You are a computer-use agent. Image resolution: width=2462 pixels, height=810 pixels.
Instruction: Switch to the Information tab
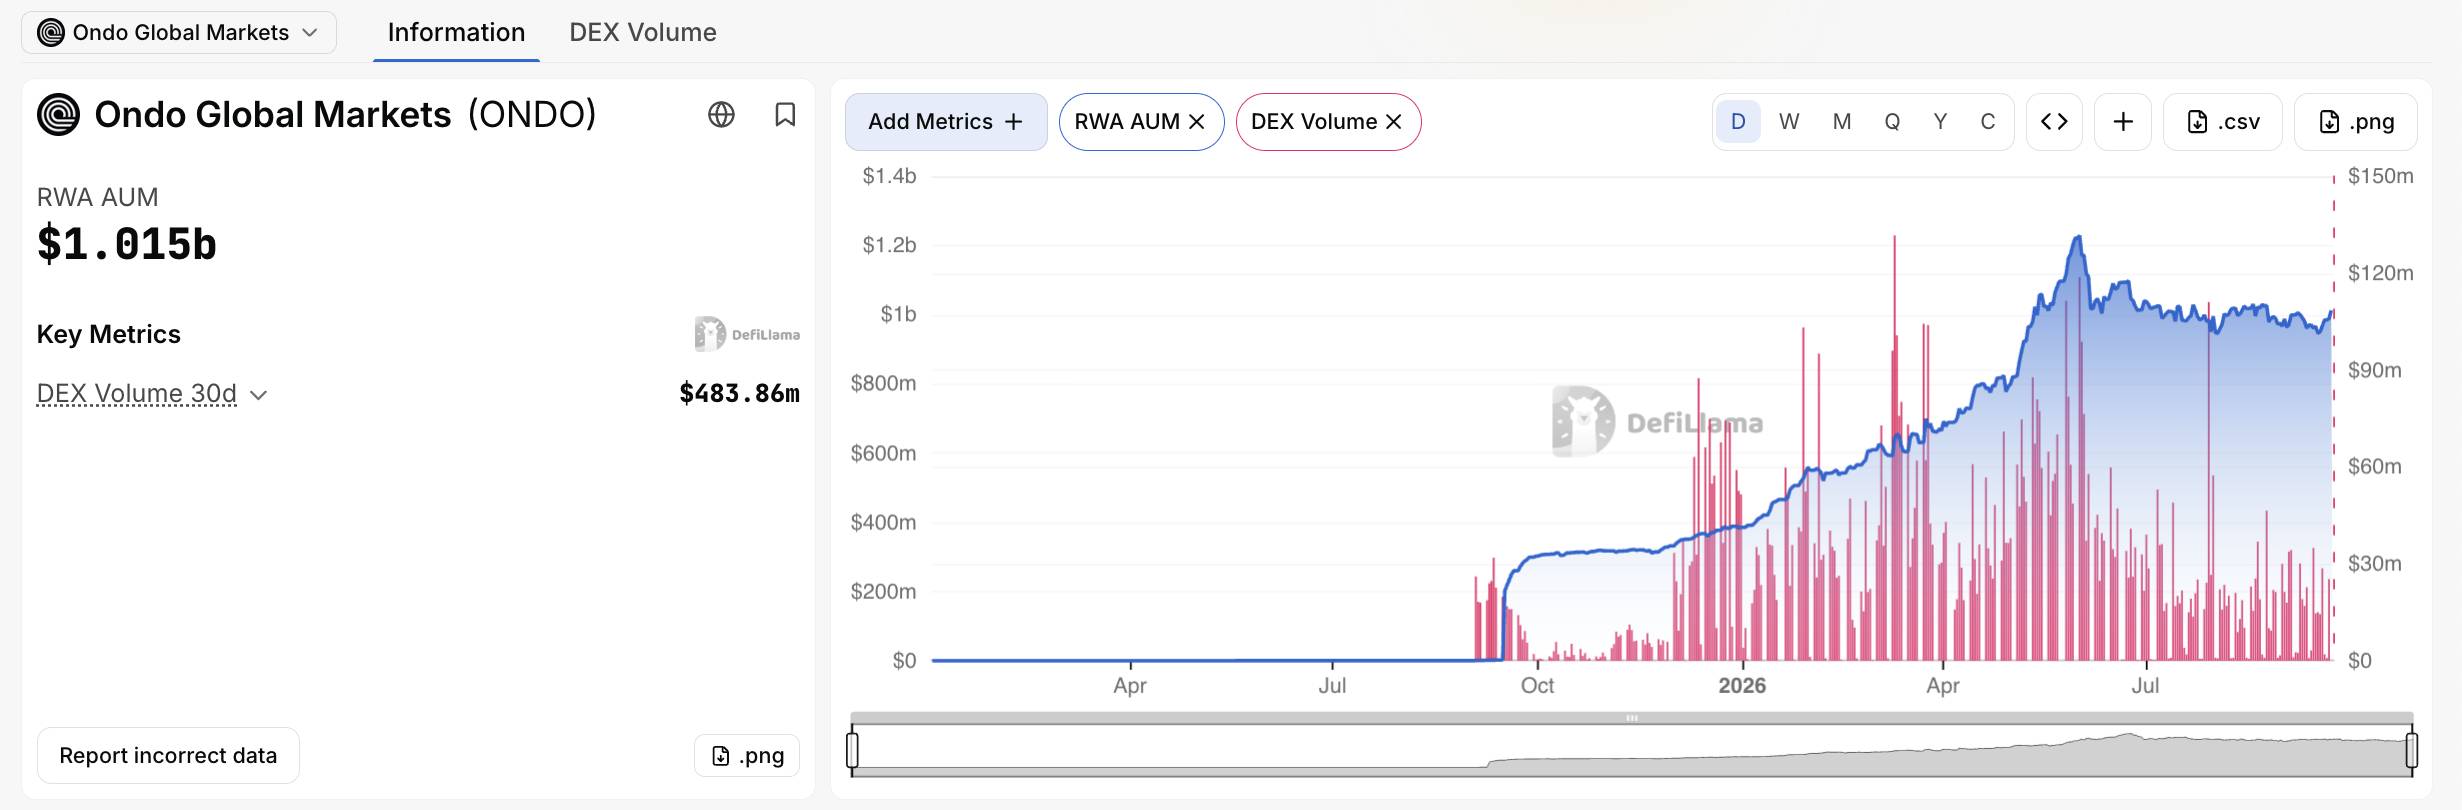[456, 32]
